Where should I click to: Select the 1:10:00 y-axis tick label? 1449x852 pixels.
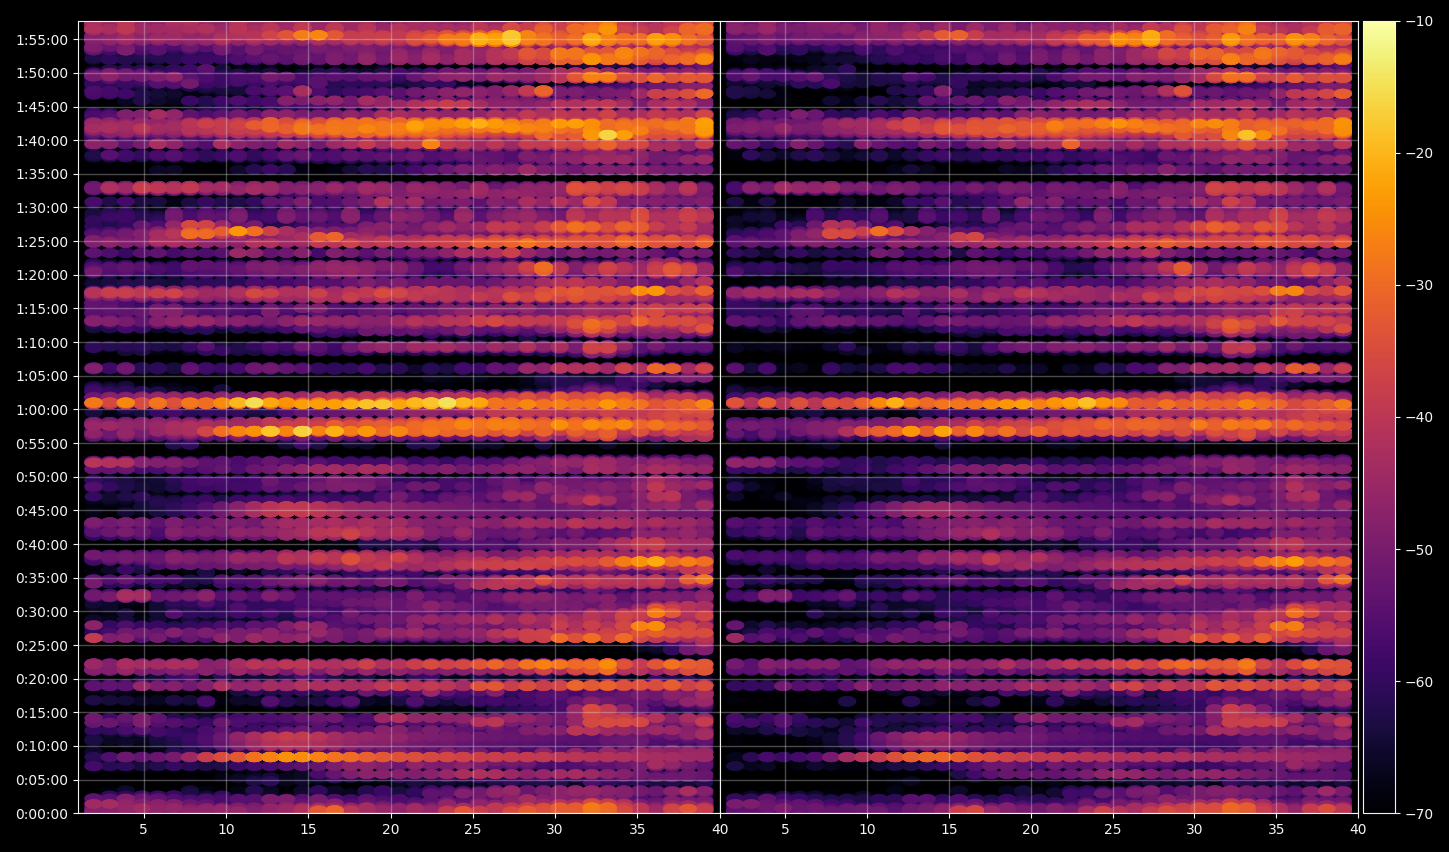coord(42,343)
